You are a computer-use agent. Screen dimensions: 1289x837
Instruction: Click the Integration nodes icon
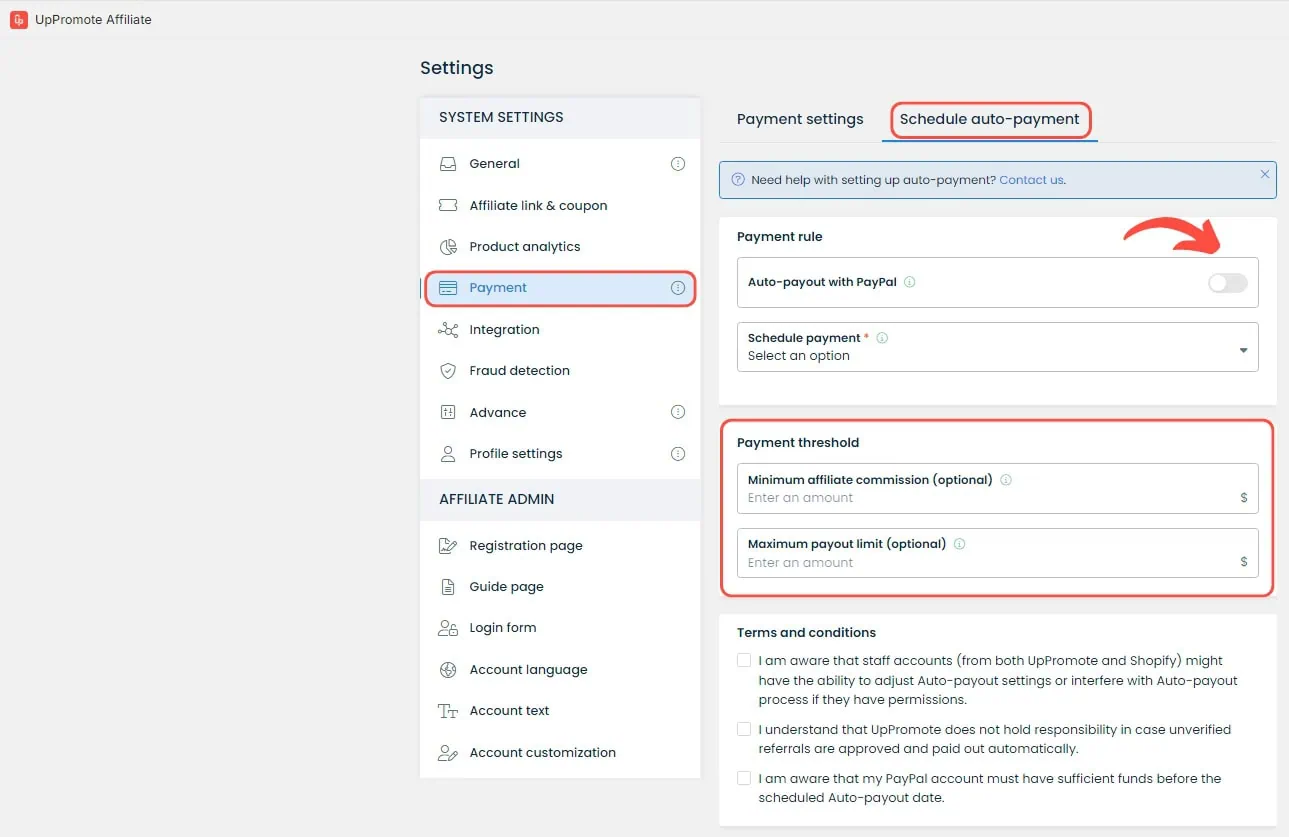coord(448,330)
